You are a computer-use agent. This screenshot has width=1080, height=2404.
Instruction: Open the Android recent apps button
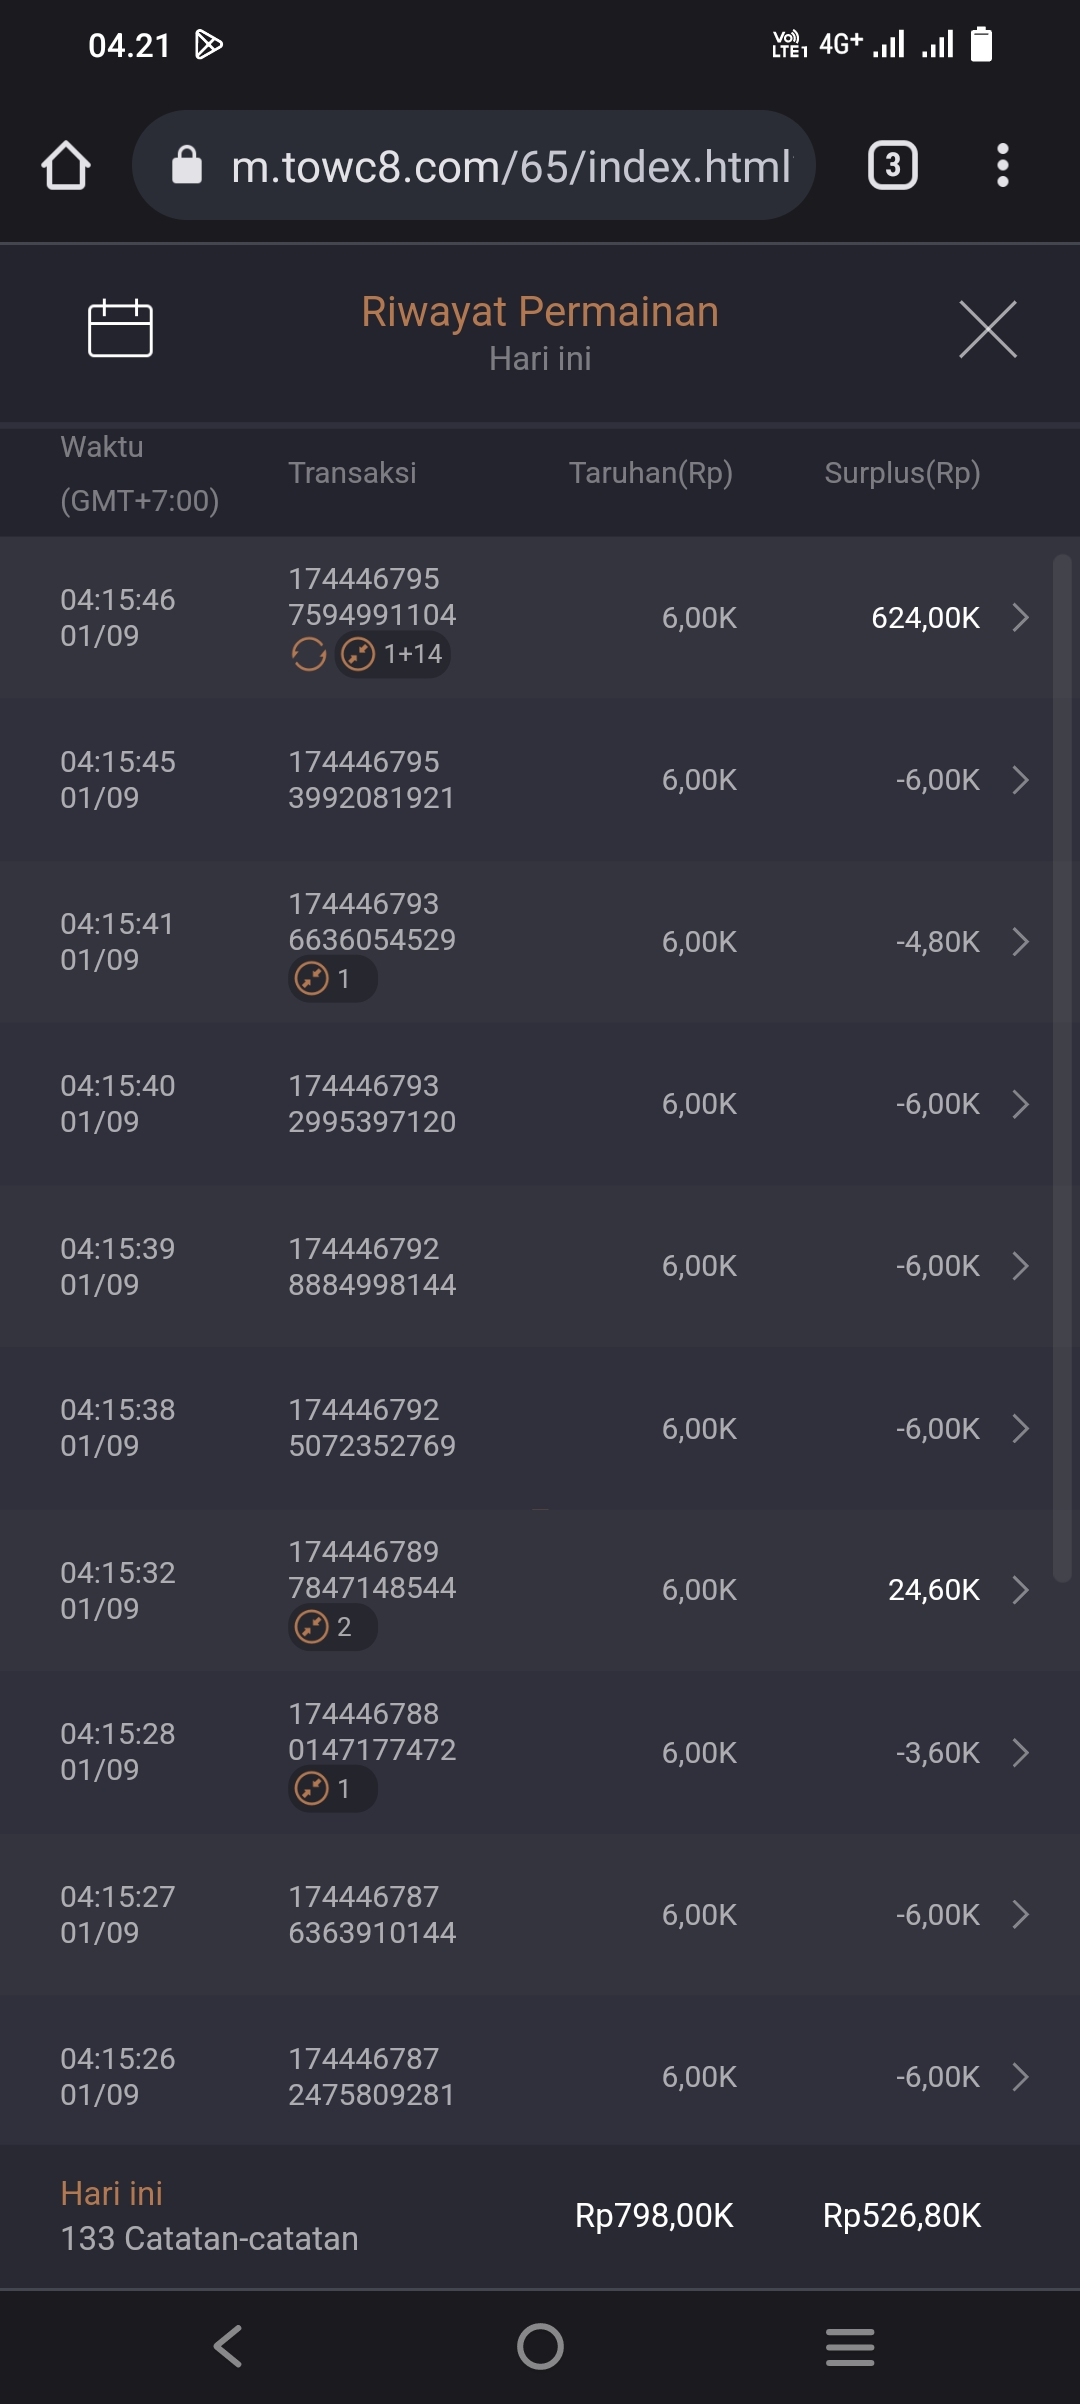(x=850, y=2347)
